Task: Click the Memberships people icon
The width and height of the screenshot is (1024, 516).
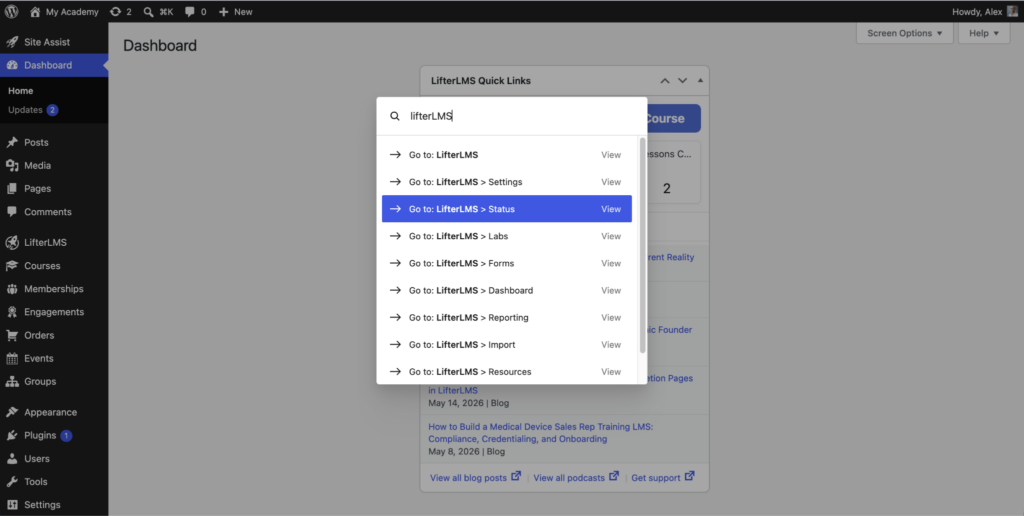Action: point(12,289)
